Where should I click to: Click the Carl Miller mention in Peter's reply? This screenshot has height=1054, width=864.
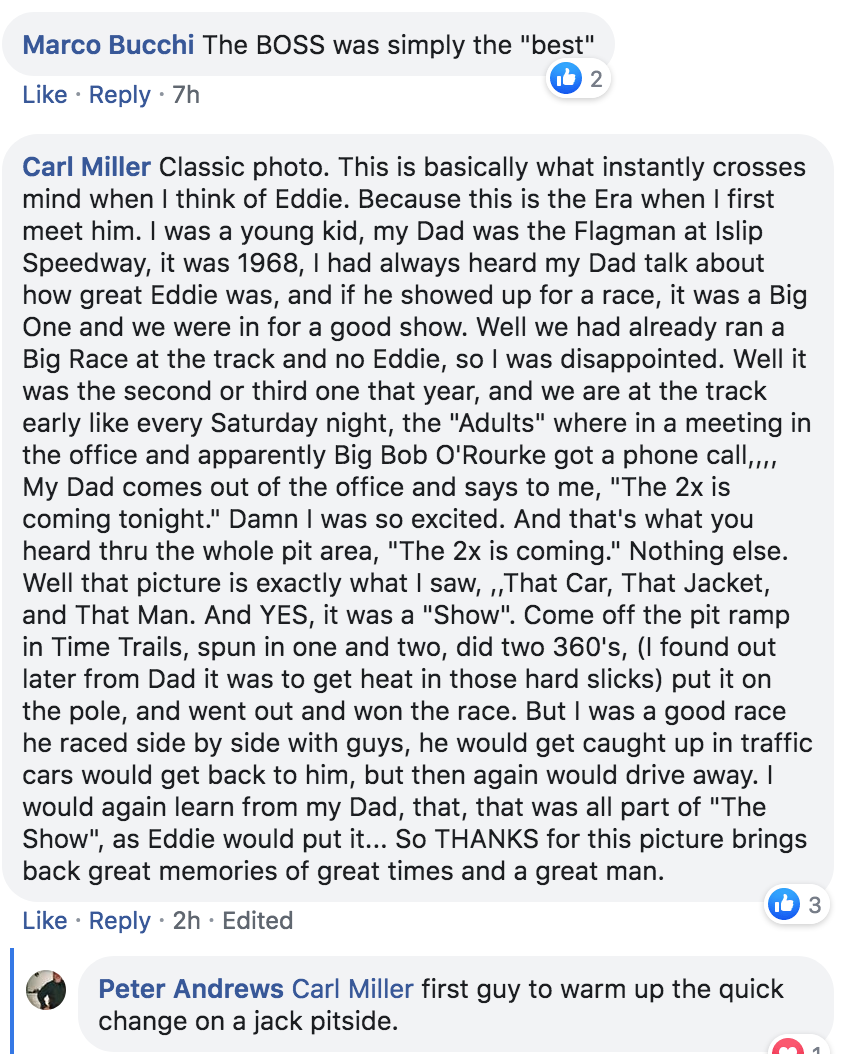353,989
